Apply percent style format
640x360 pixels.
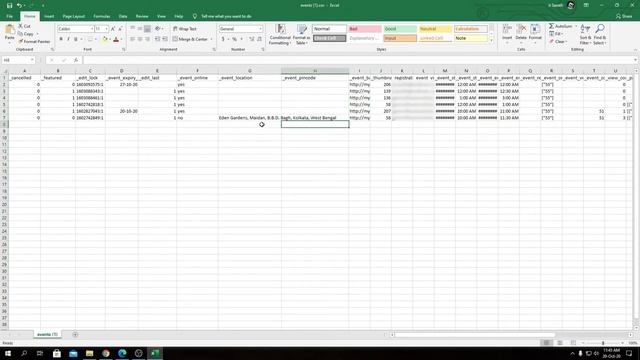click(234, 39)
